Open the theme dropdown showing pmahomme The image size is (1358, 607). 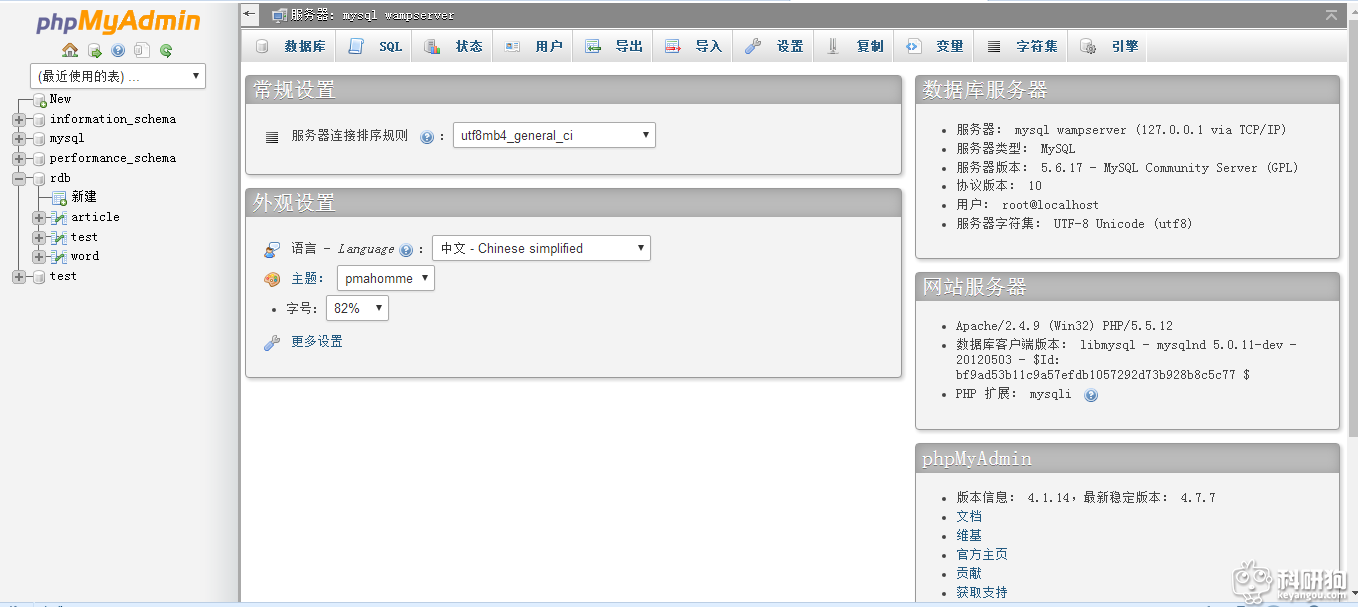pyautogui.click(x=385, y=278)
